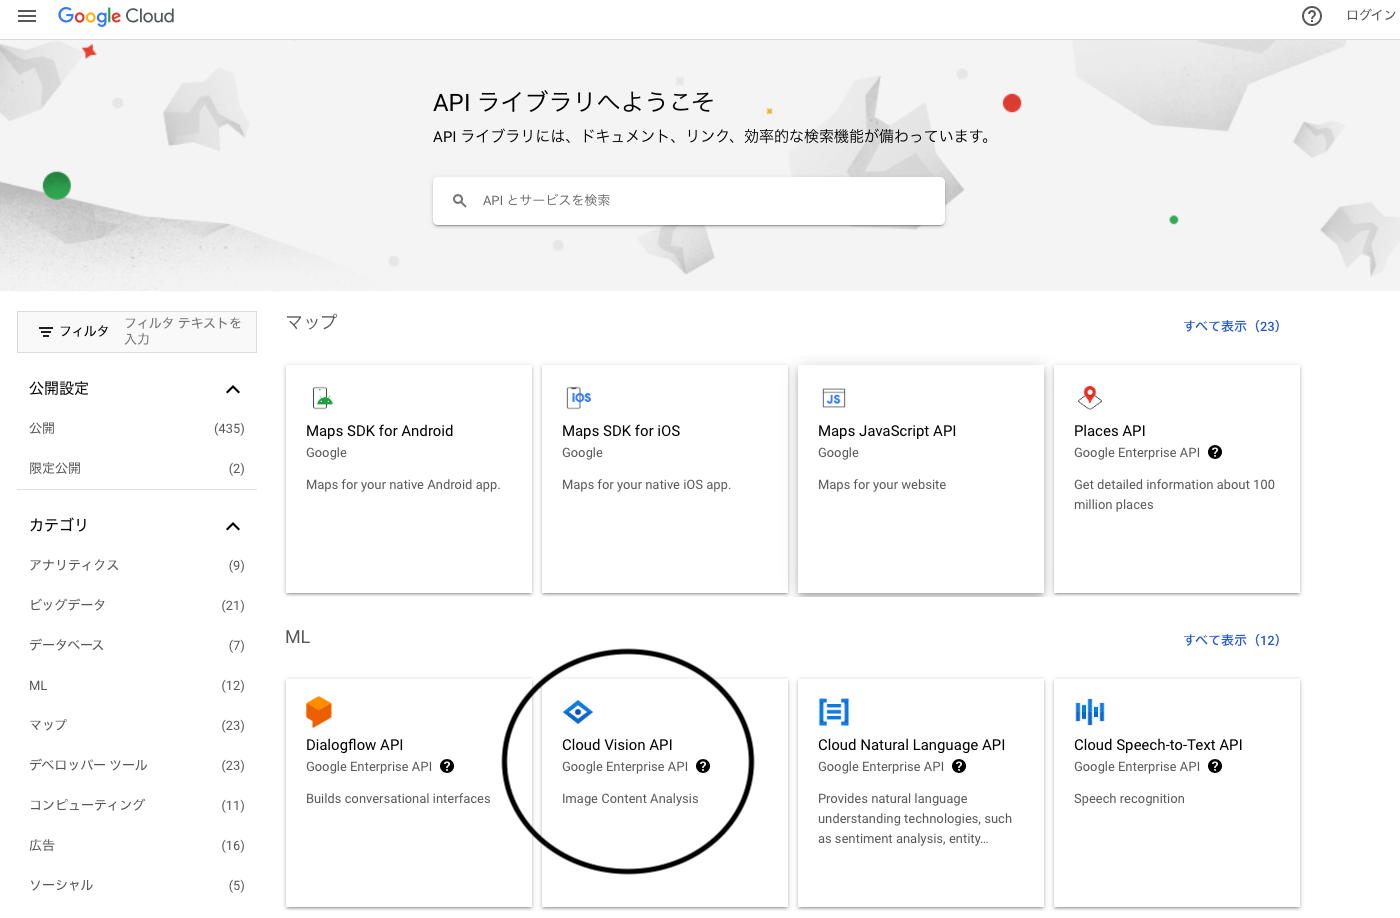Open Dialogflow API card title
1400x918 pixels.
(x=355, y=745)
